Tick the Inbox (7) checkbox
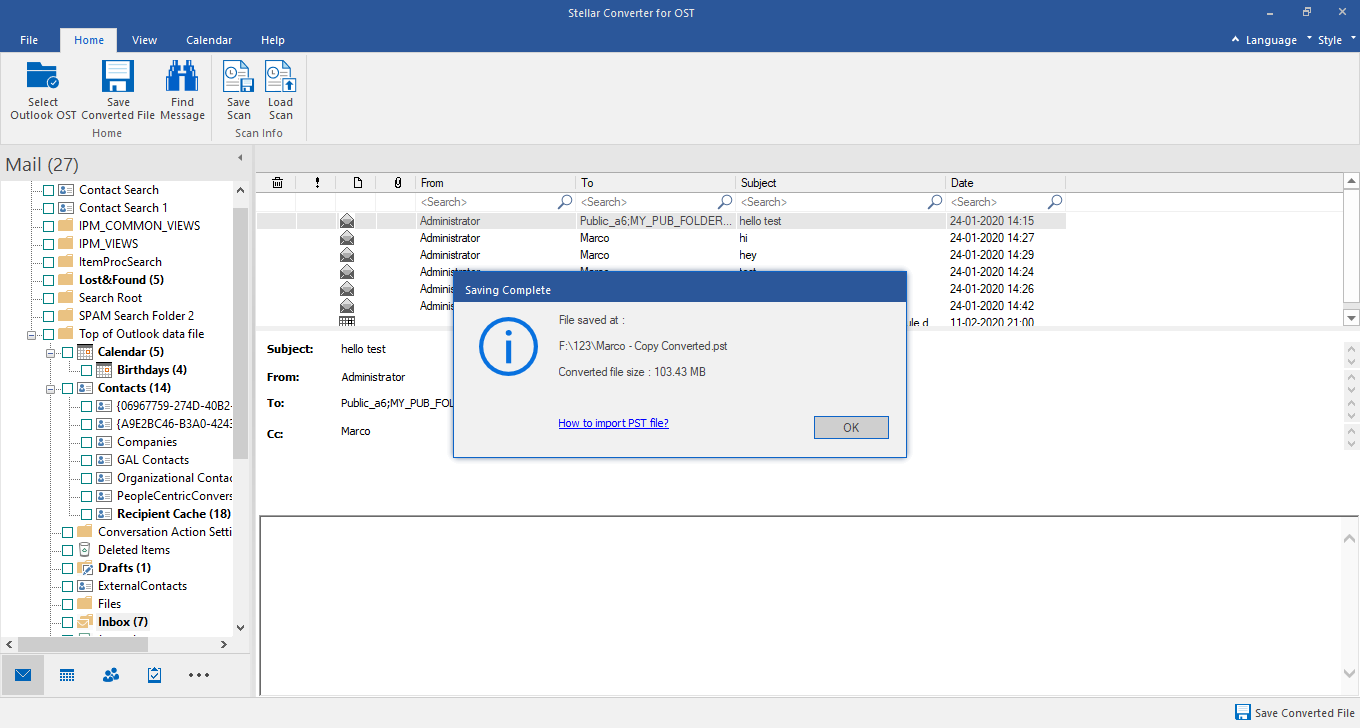The height and width of the screenshot is (728, 1360). 67,622
